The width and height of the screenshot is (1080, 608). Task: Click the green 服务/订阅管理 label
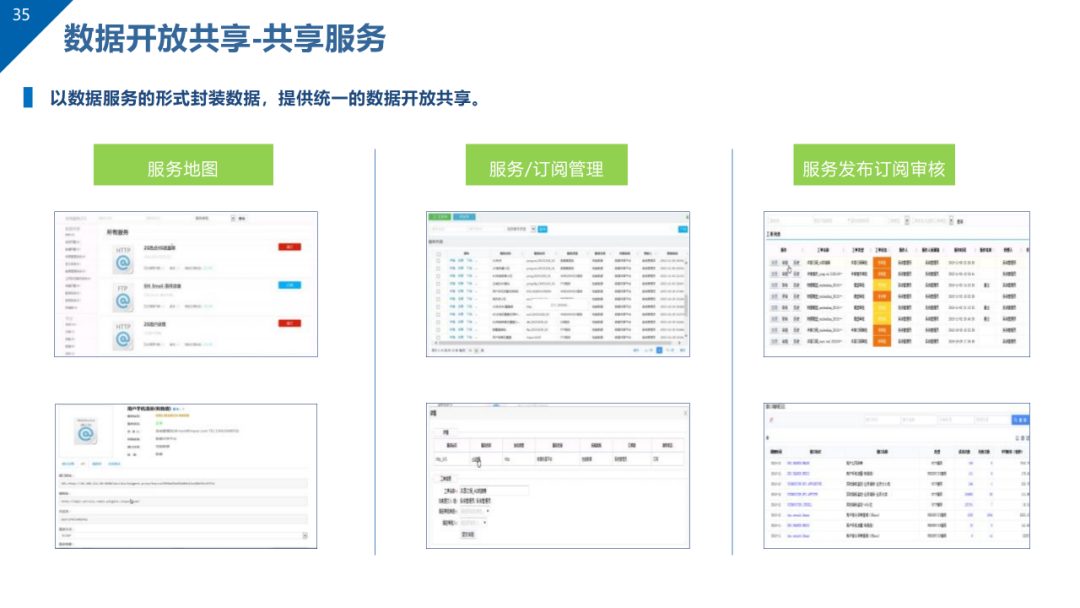[546, 165]
